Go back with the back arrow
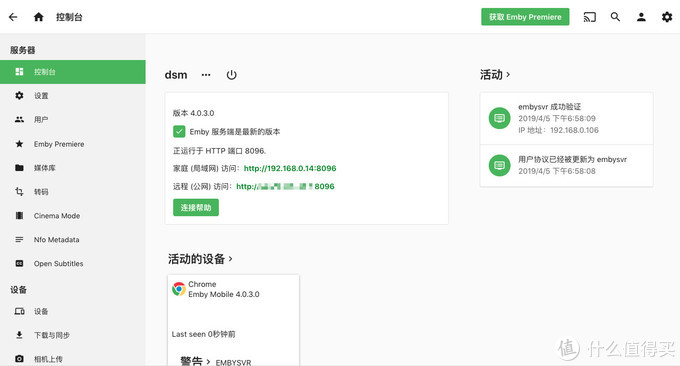 [x=13, y=17]
